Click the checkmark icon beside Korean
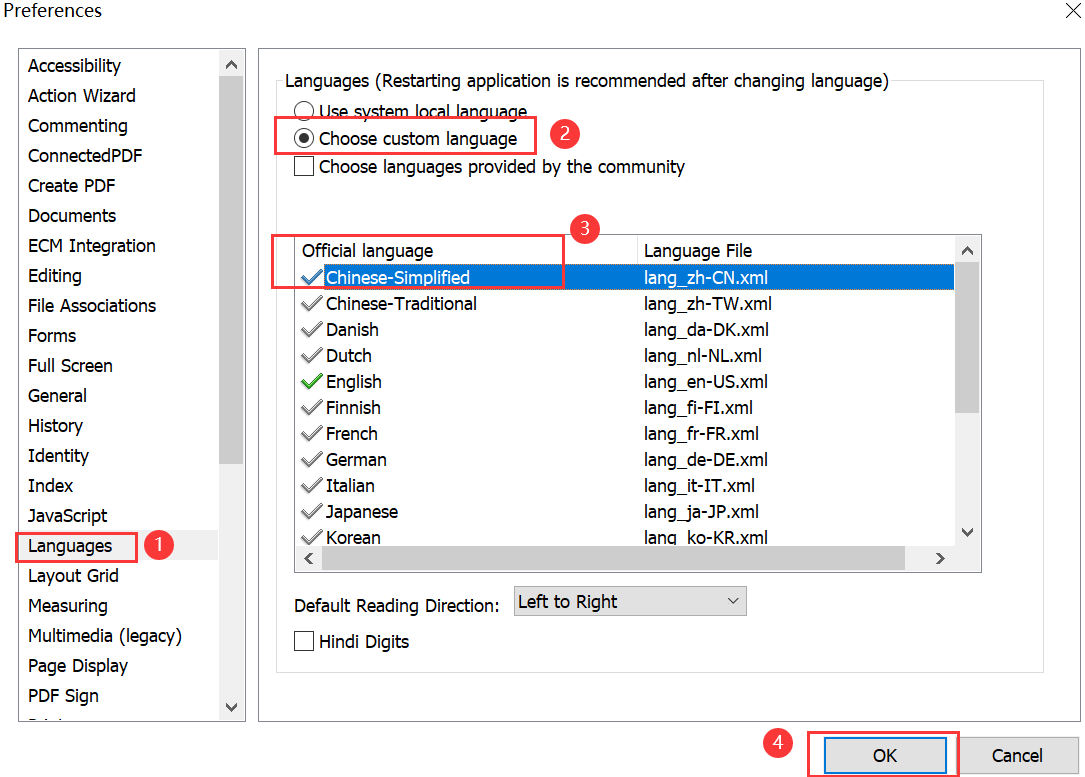This screenshot has height=777, width=1085. tap(312, 537)
